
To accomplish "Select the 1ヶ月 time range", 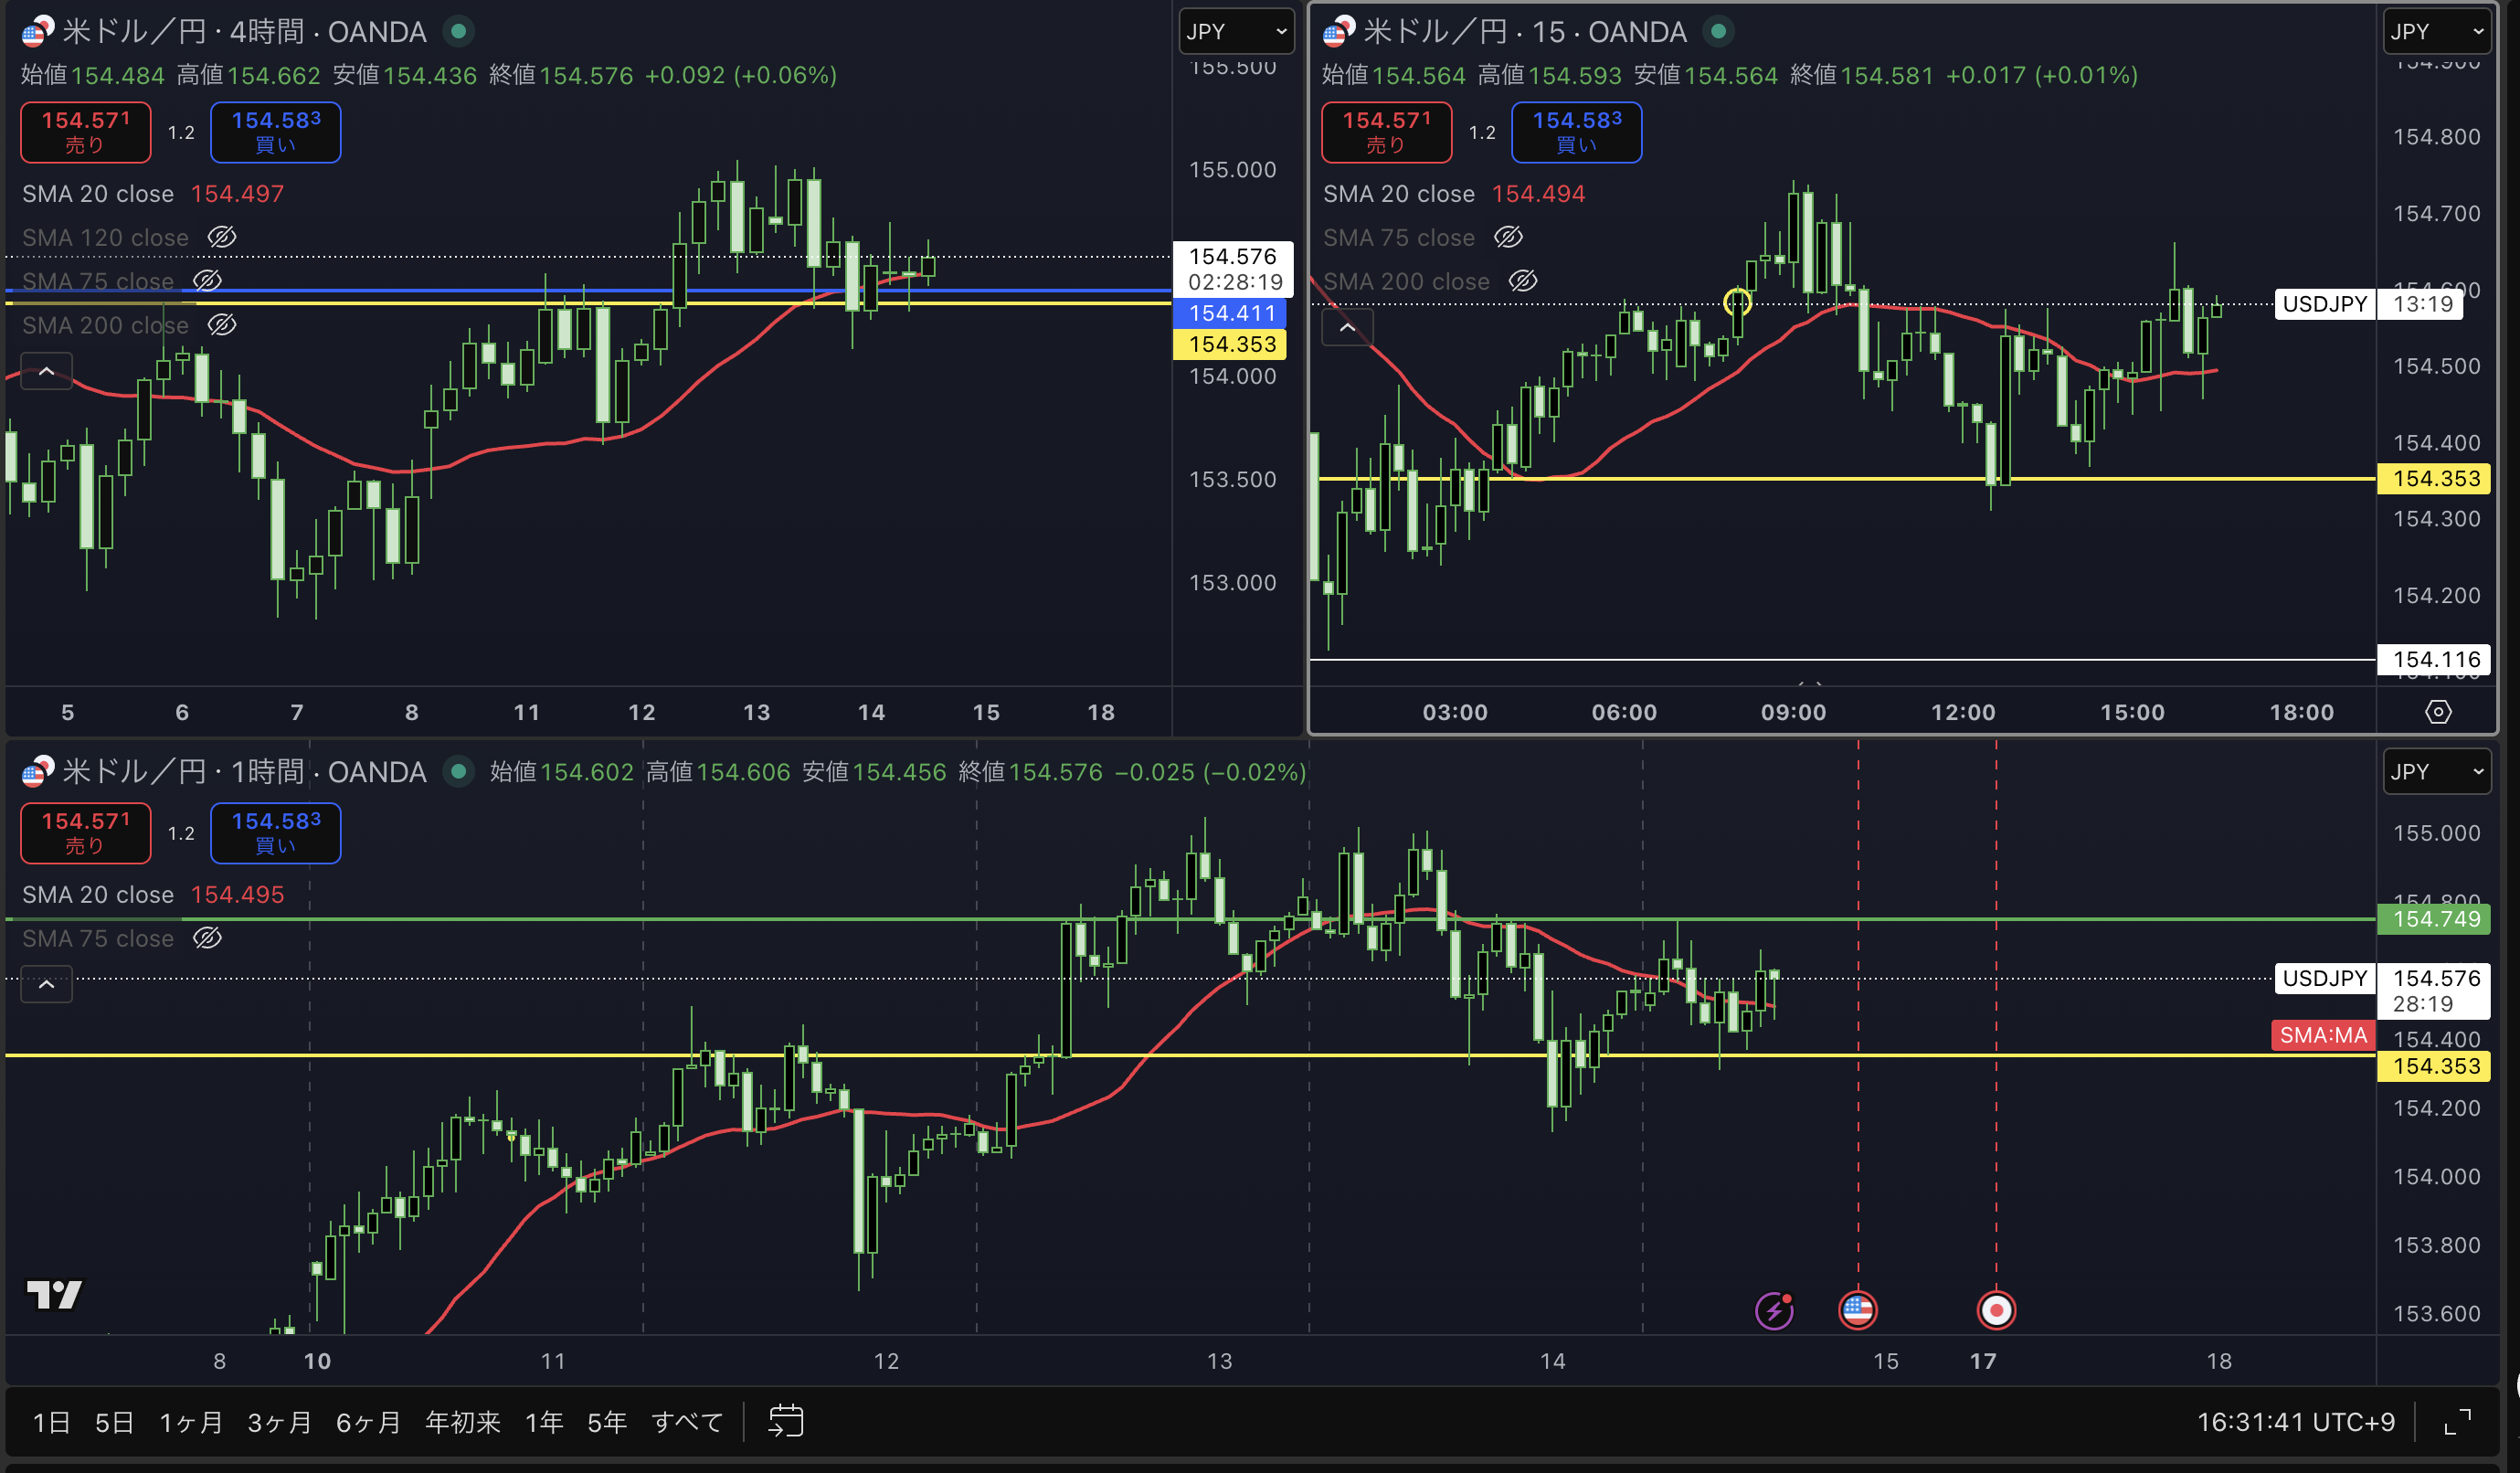I will point(190,1422).
